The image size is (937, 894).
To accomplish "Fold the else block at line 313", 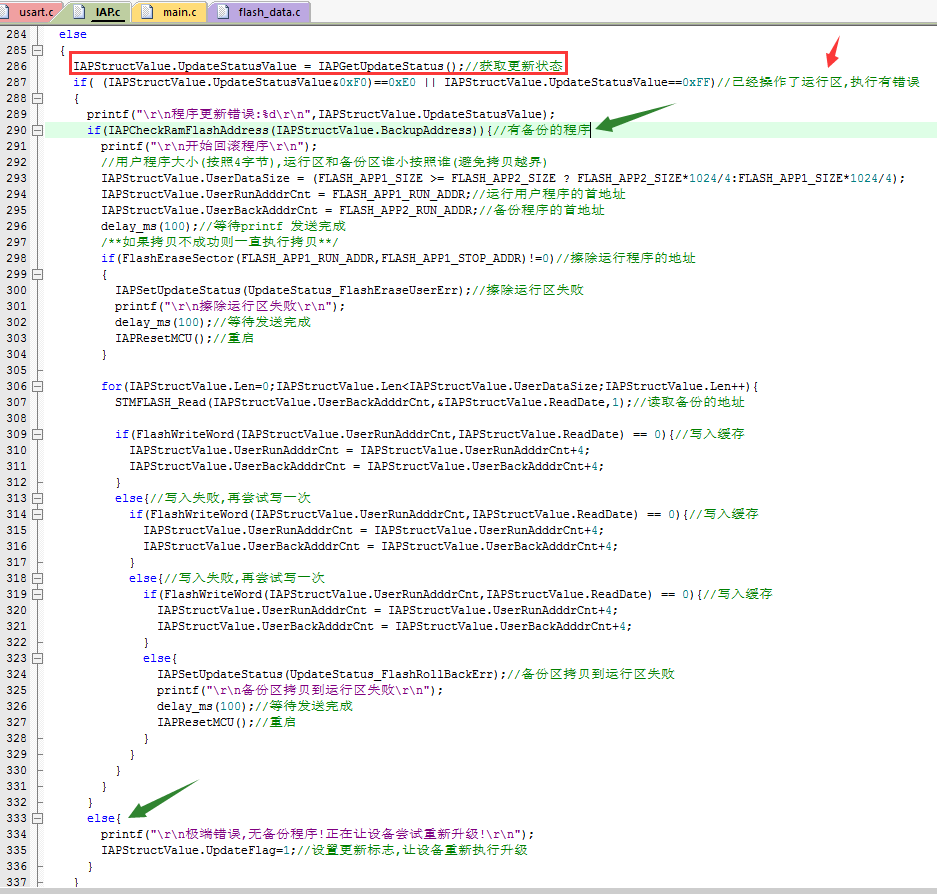I will tap(38, 498).
